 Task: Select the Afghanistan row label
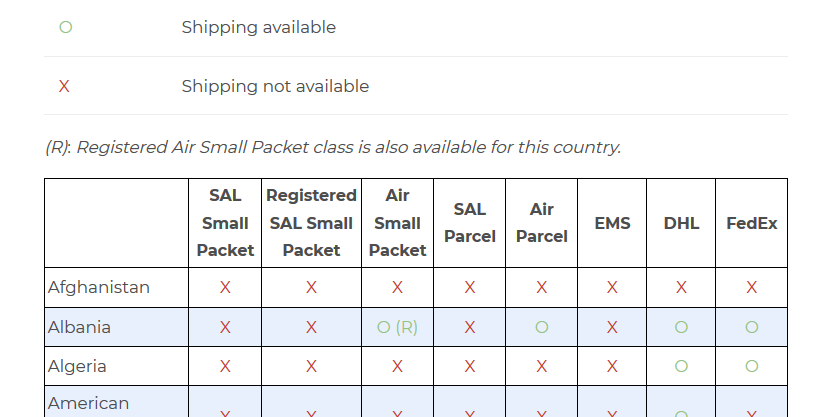point(99,288)
